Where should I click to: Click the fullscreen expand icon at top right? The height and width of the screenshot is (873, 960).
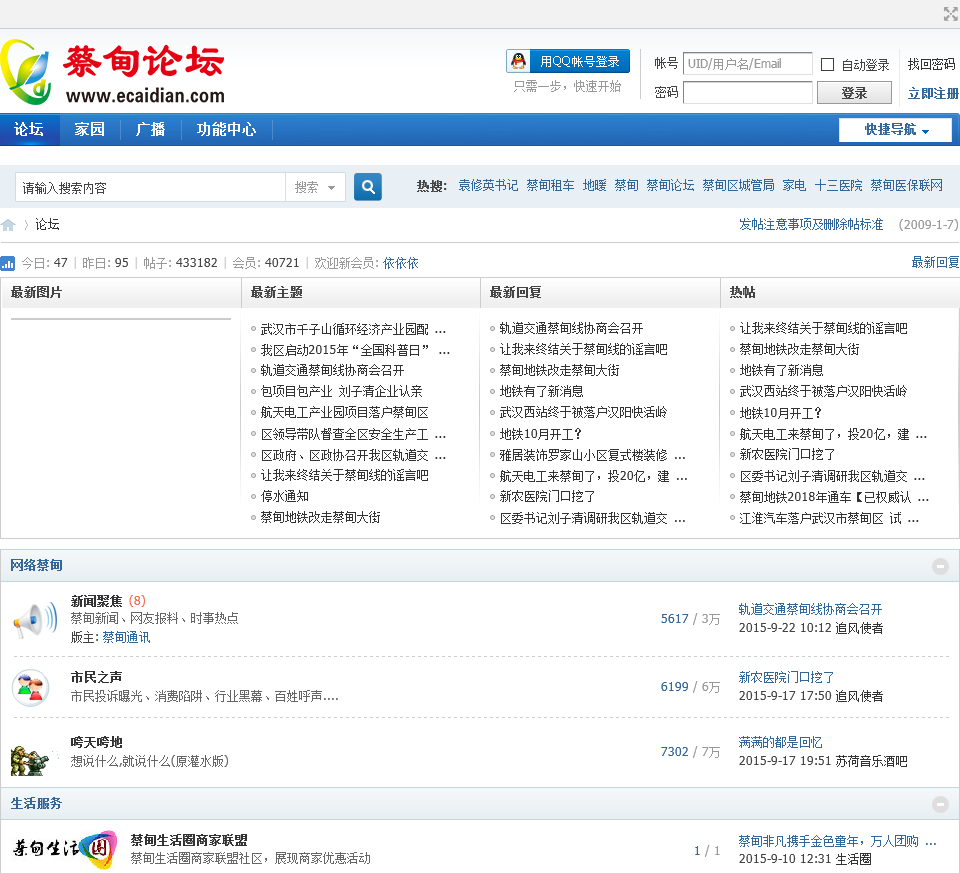951,13
